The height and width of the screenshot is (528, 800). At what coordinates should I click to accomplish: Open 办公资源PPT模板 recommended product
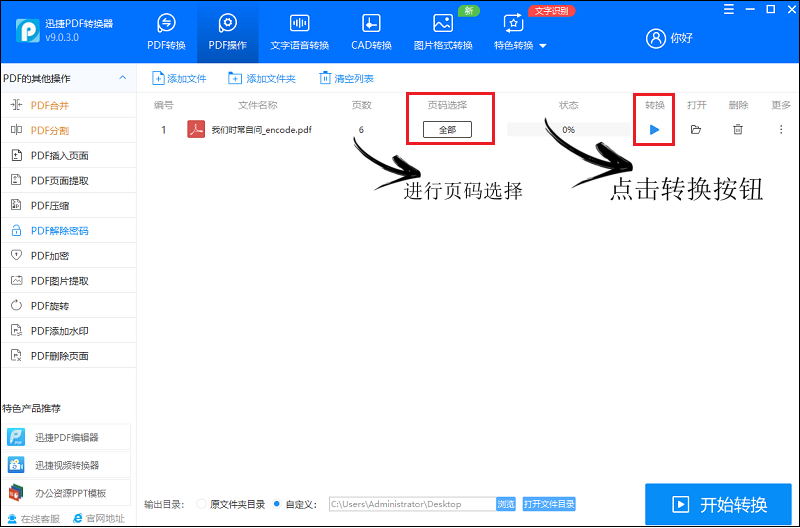66,493
